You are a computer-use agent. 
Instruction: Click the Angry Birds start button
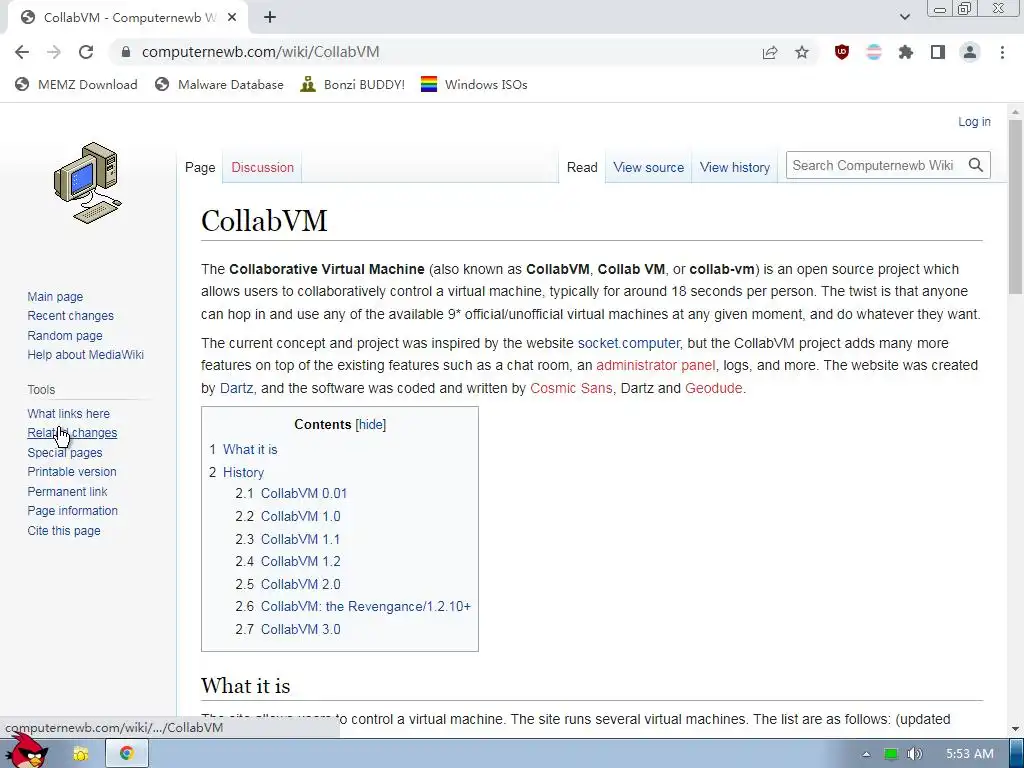tap(27, 751)
